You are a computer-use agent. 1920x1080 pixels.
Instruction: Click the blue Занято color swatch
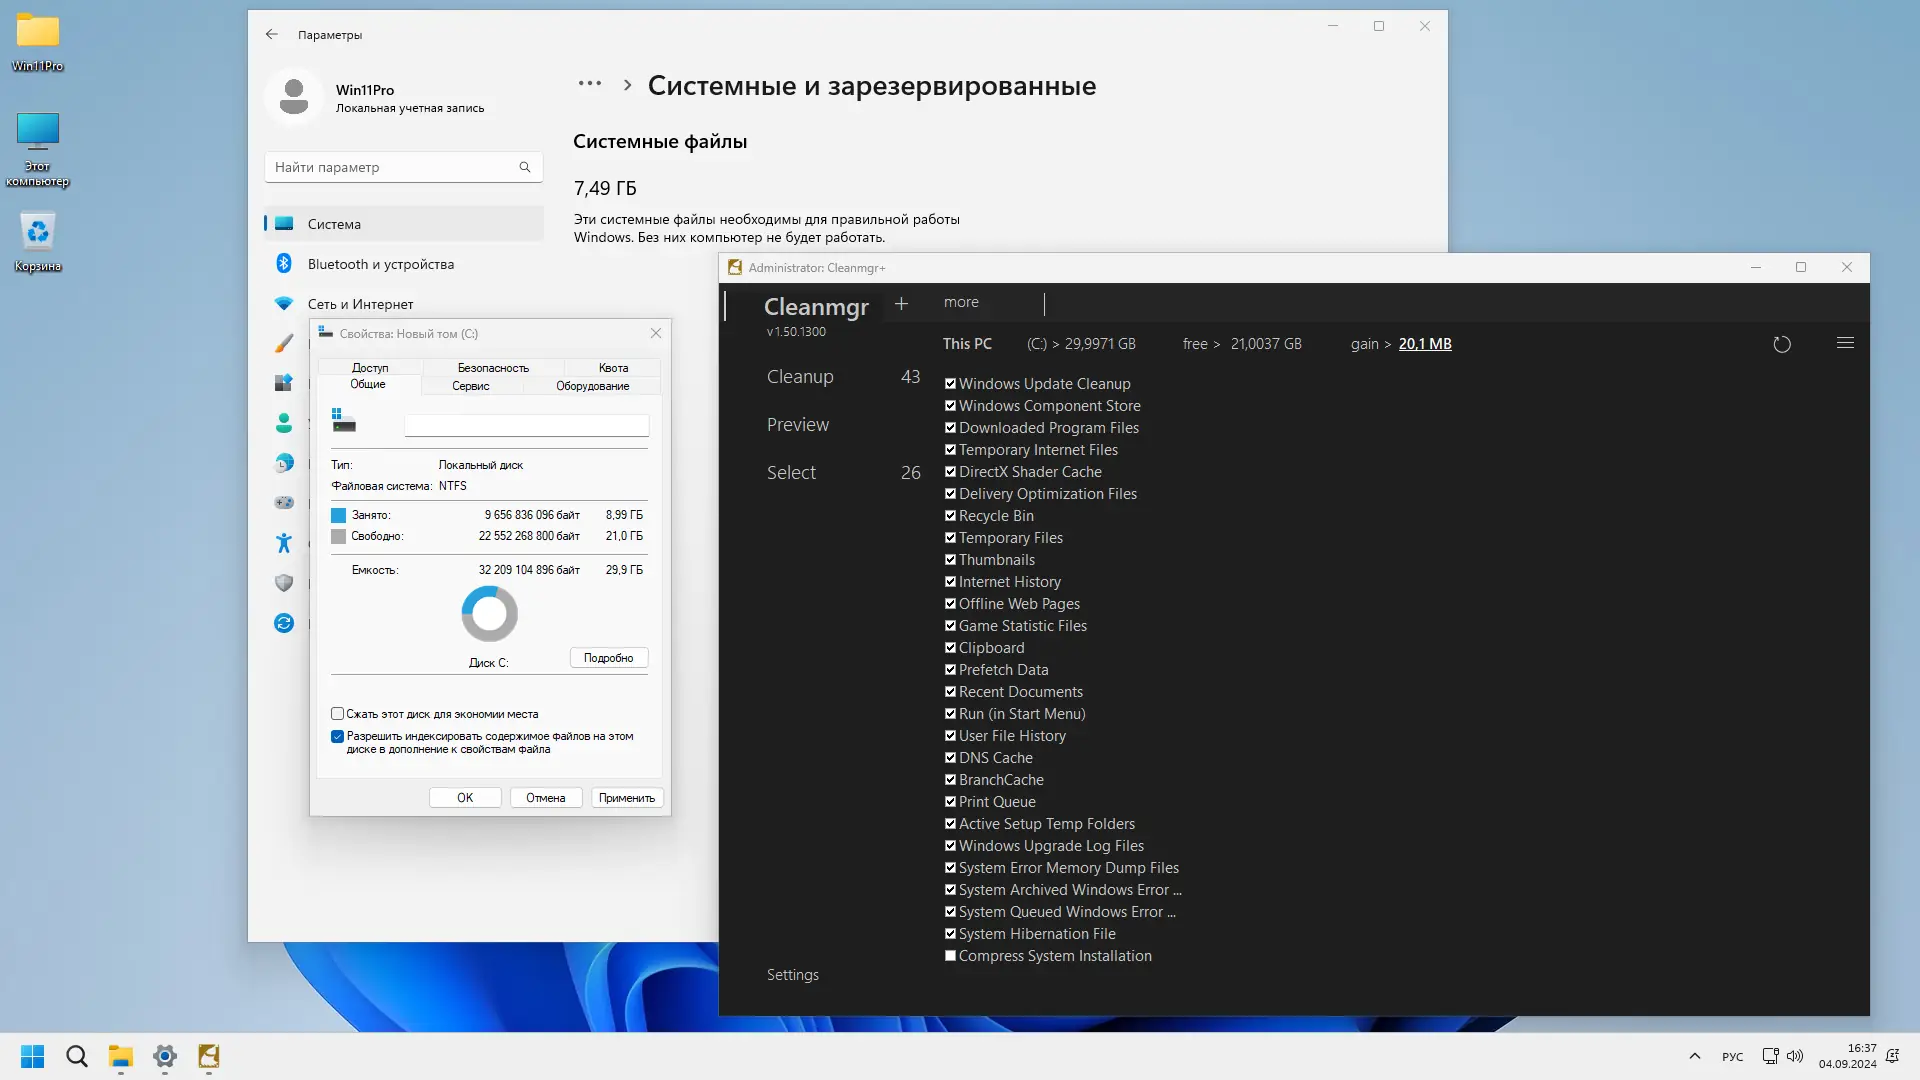click(338, 515)
